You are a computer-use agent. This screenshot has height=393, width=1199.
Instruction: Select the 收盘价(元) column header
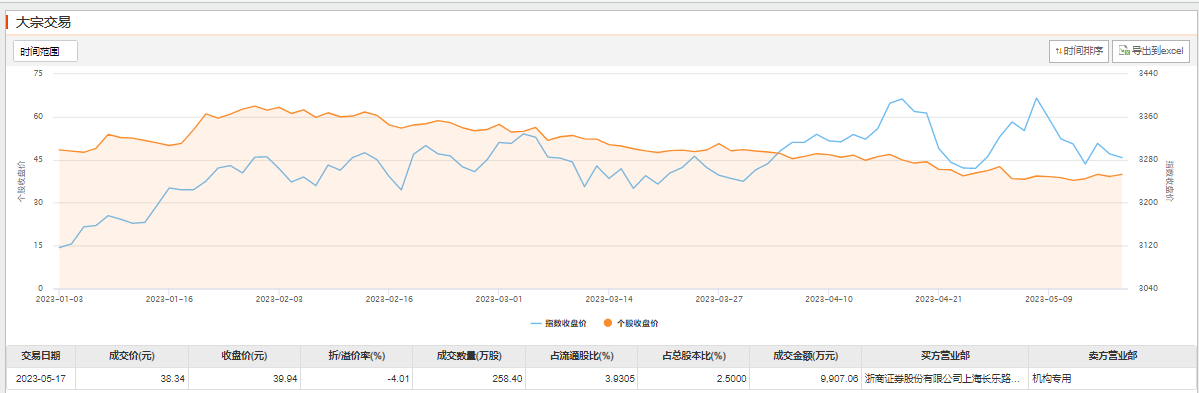pyautogui.click(x=244, y=356)
